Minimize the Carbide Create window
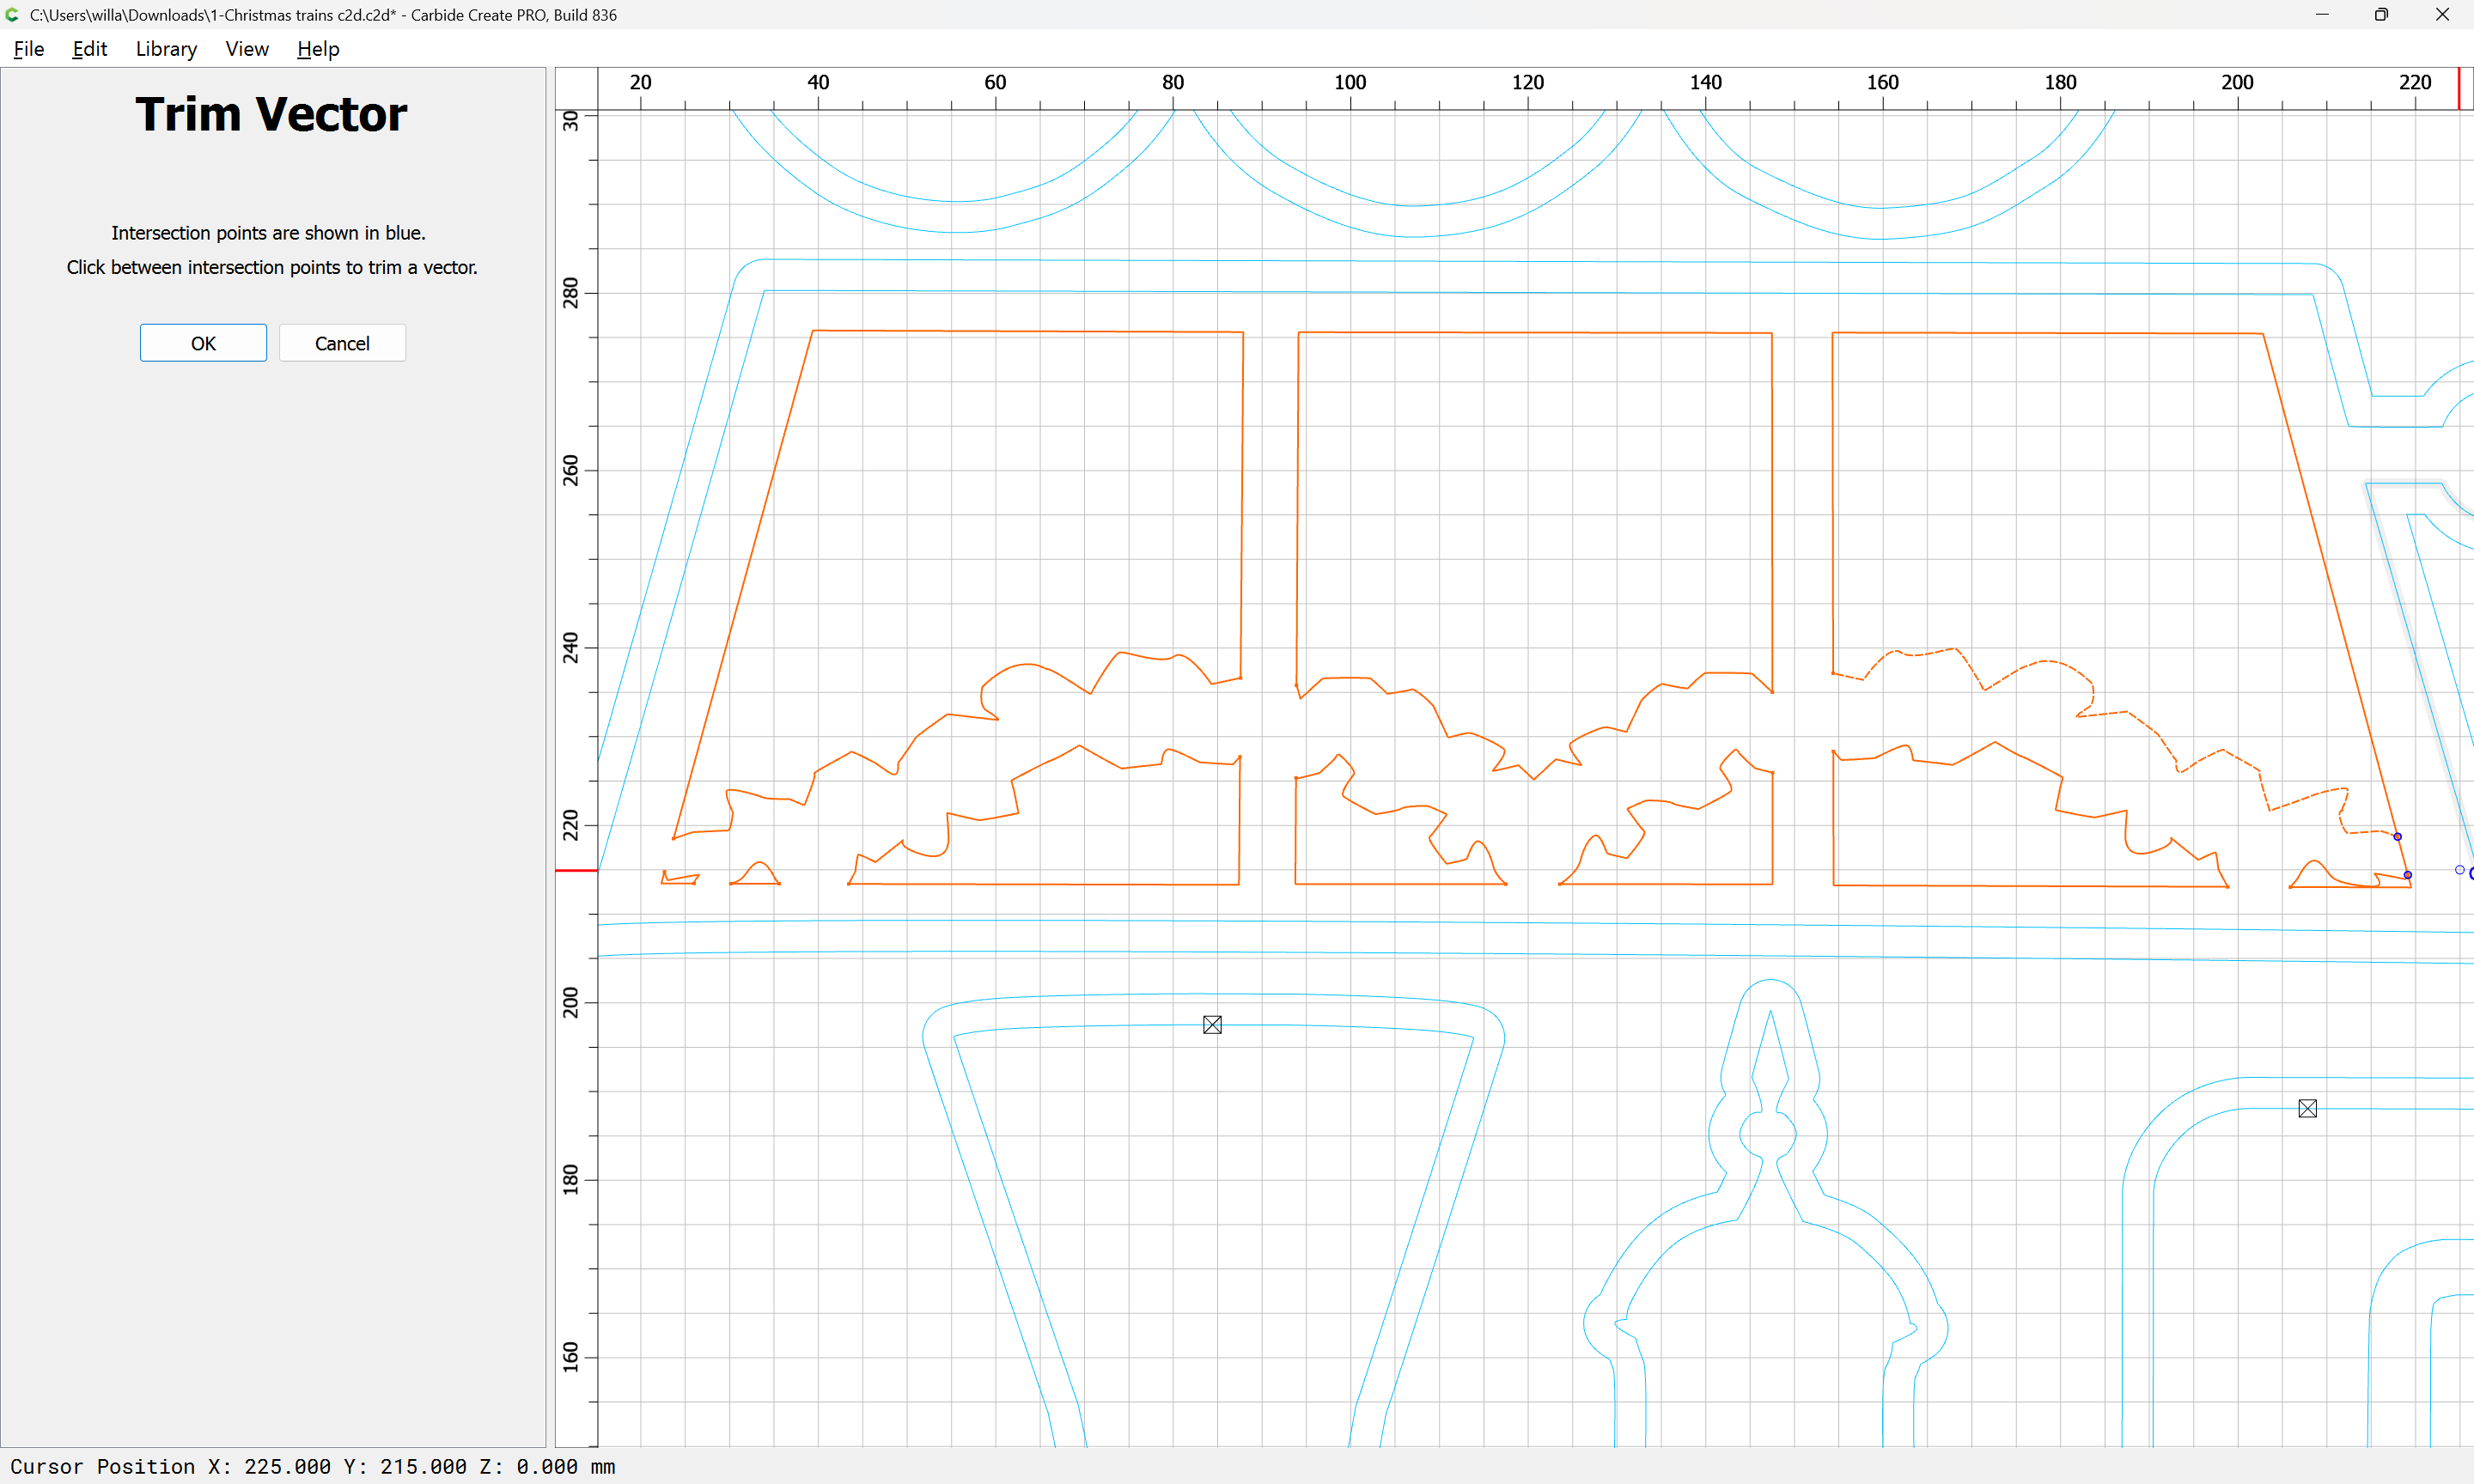Image resolution: width=2474 pixels, height=1484 pixels. point(2322,15)
